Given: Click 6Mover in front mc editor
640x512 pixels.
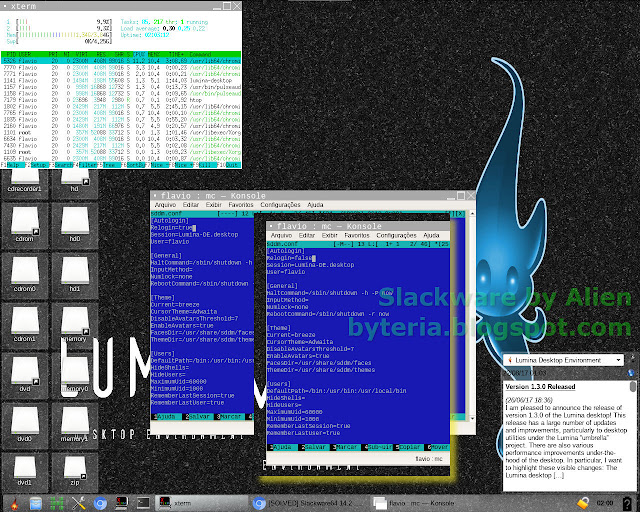Looking at the screenshot, I should click(438, 447).
